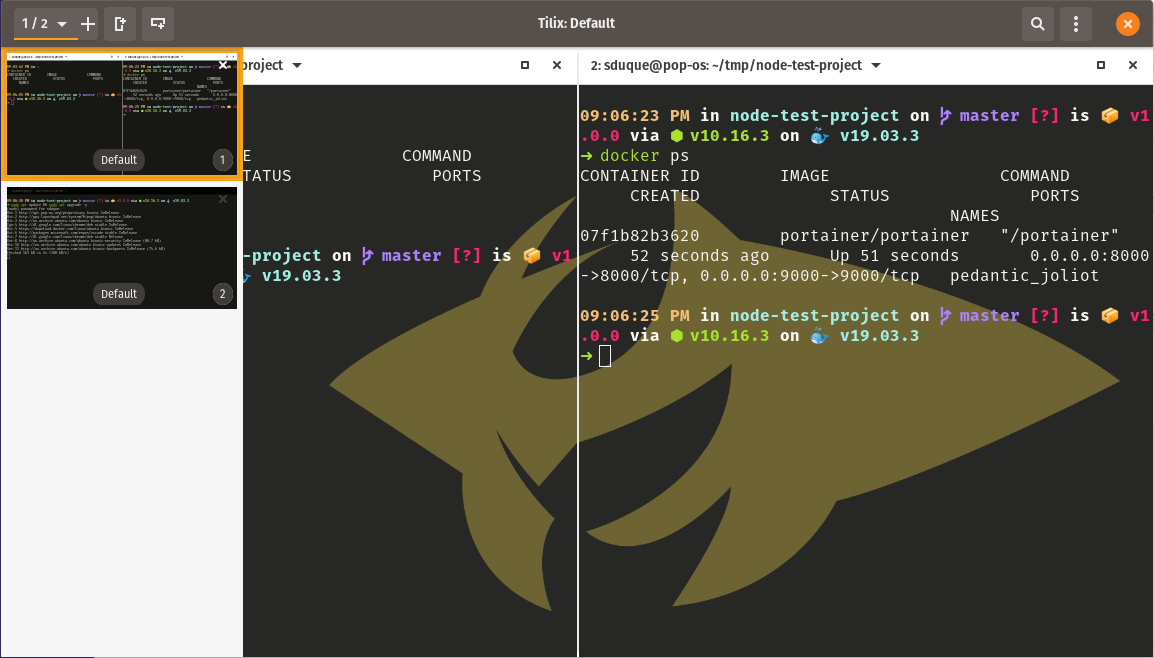This screenshot has height=658, width=1154.
Task: Click the Default label on session 1
Action: [118, 160]
